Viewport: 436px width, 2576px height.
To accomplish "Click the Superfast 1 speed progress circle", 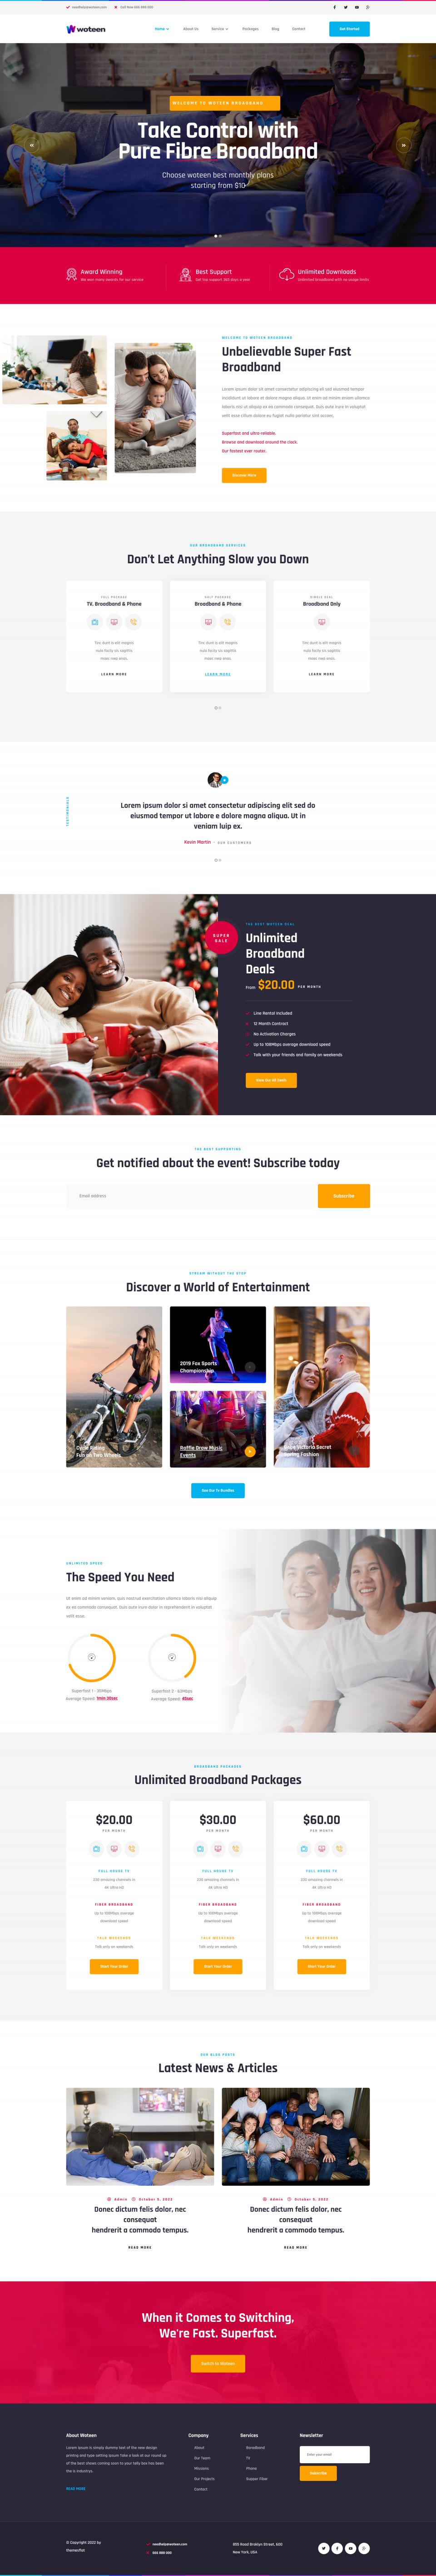I will click(x=92, y=1658).
